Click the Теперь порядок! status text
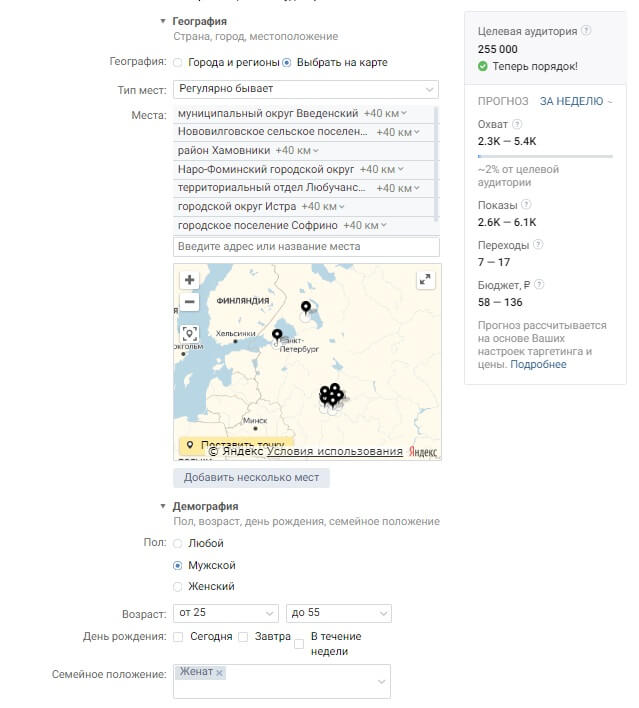This screenshot has height=708, width=639. tap(535, 66)
